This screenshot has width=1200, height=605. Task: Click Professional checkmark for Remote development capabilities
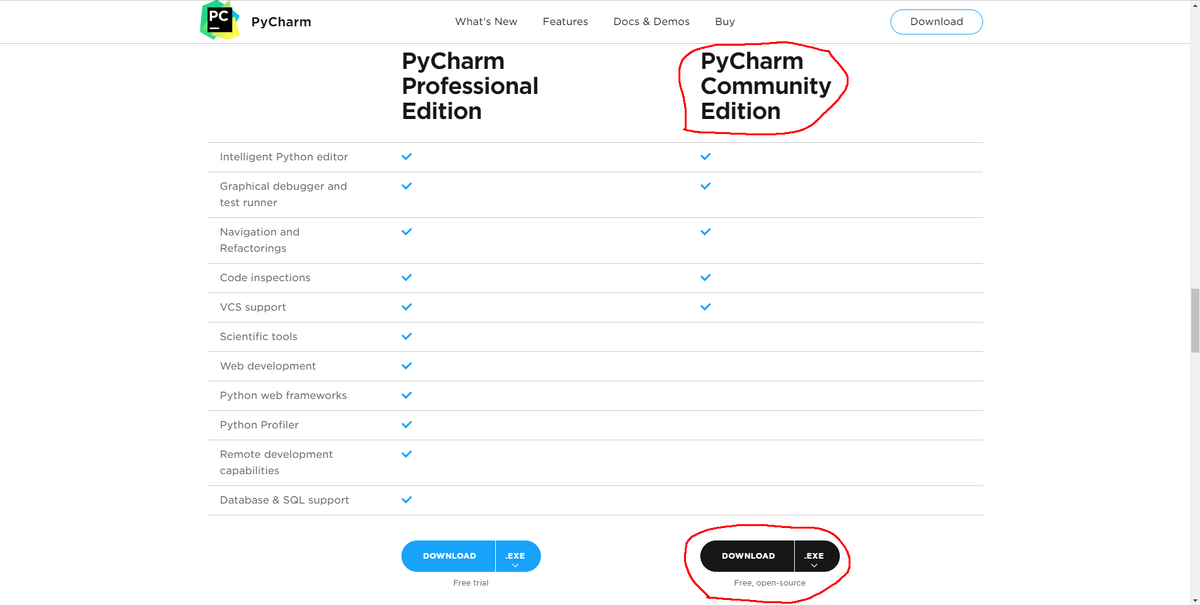pos(407,454)
